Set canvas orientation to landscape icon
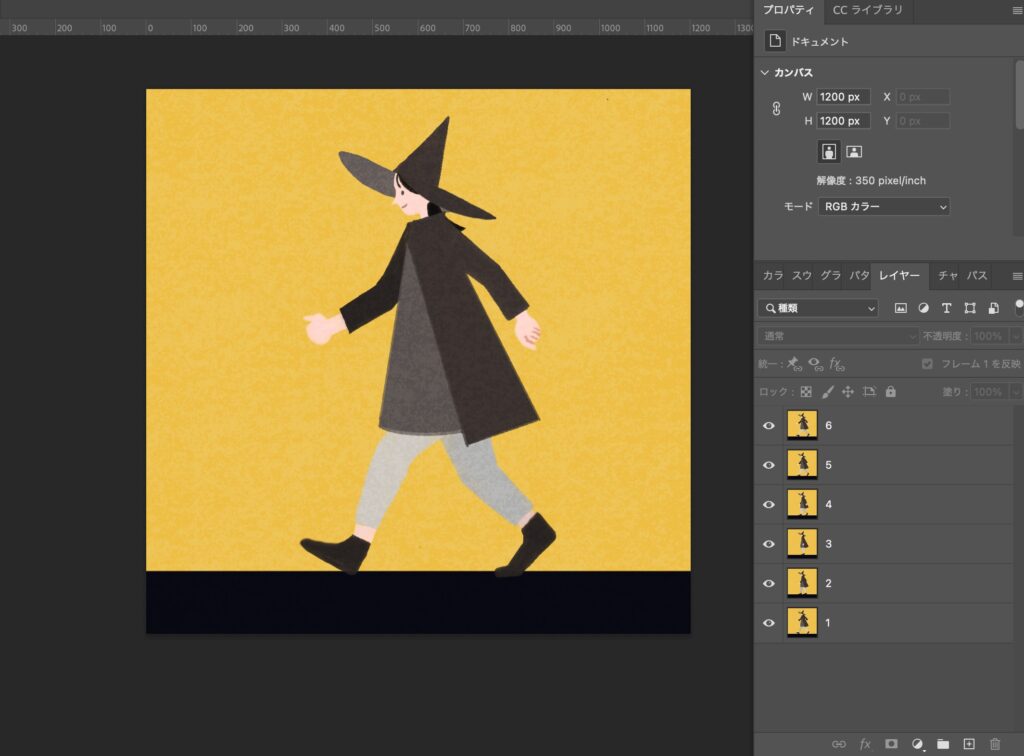The image size is (1024, 756). (x=854, y=152)
